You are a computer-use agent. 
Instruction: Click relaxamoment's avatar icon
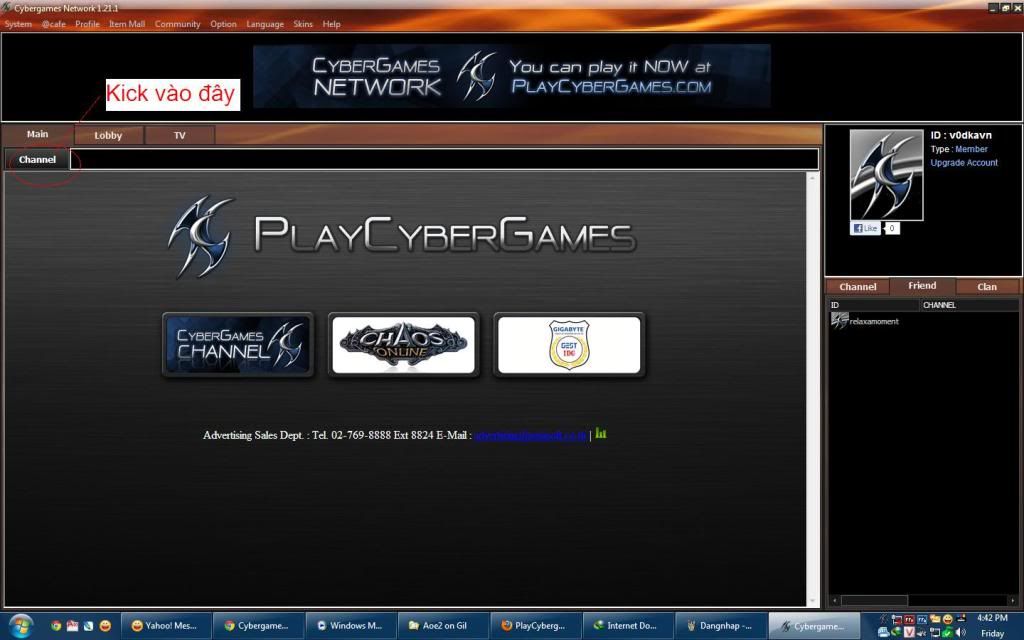[839, 321]
